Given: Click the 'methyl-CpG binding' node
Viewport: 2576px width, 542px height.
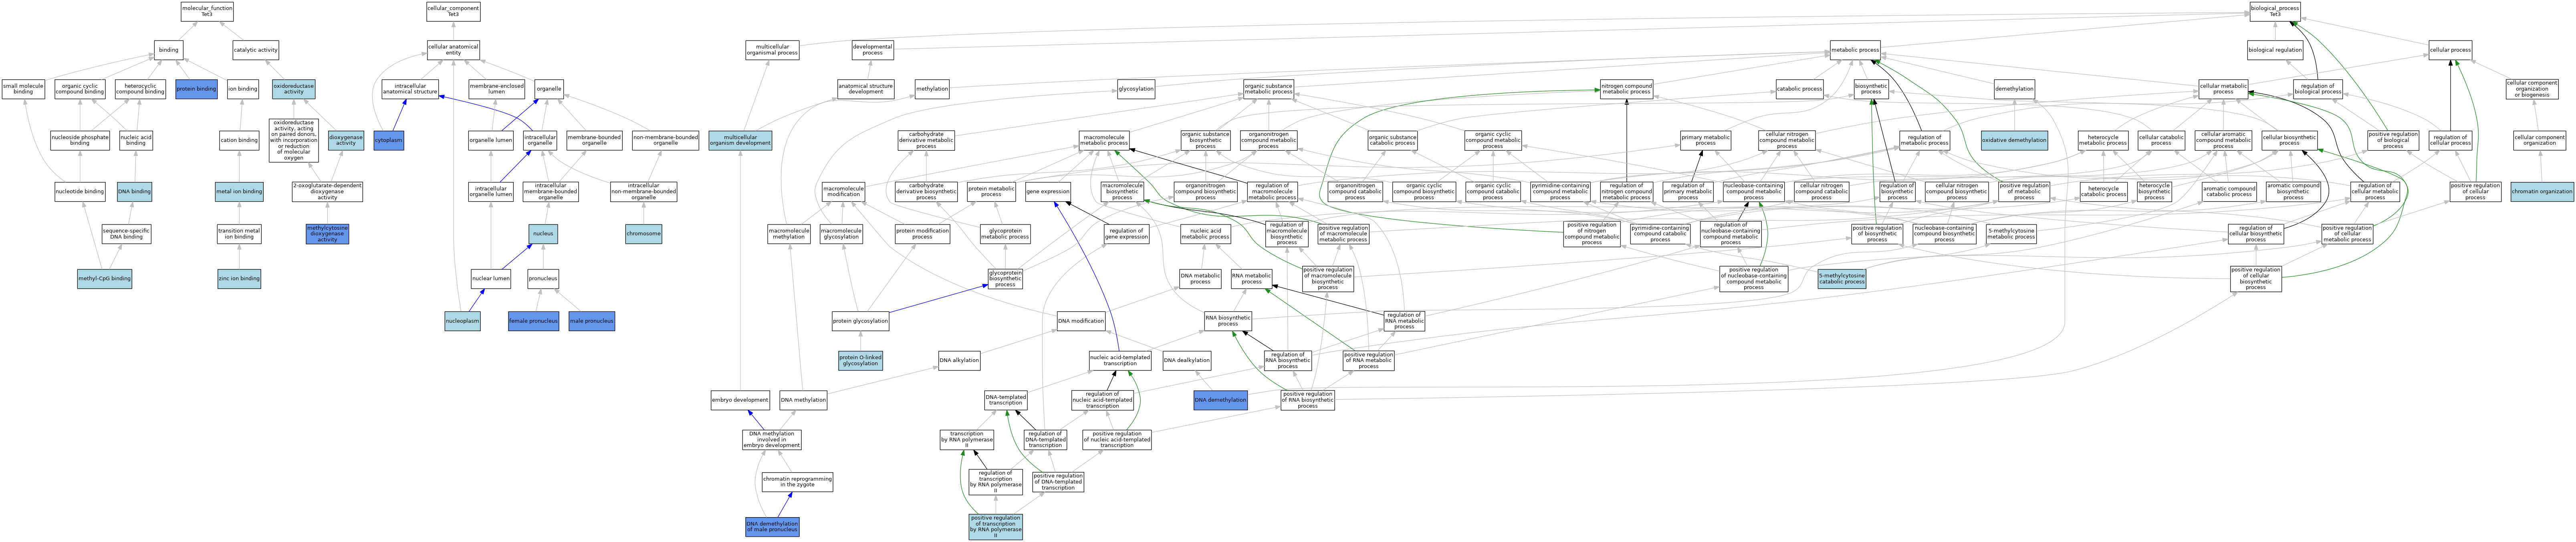Looking at the screenshot, I should tap(104, 279).
